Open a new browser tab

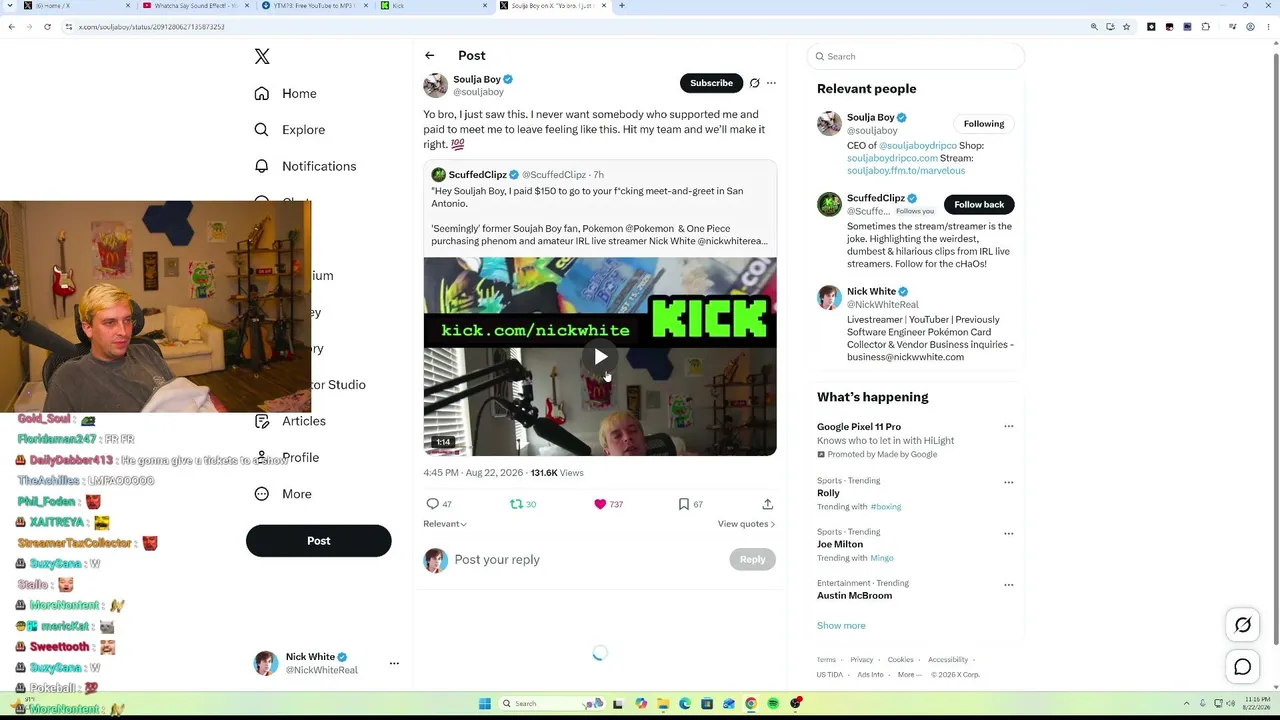[622, 6]
